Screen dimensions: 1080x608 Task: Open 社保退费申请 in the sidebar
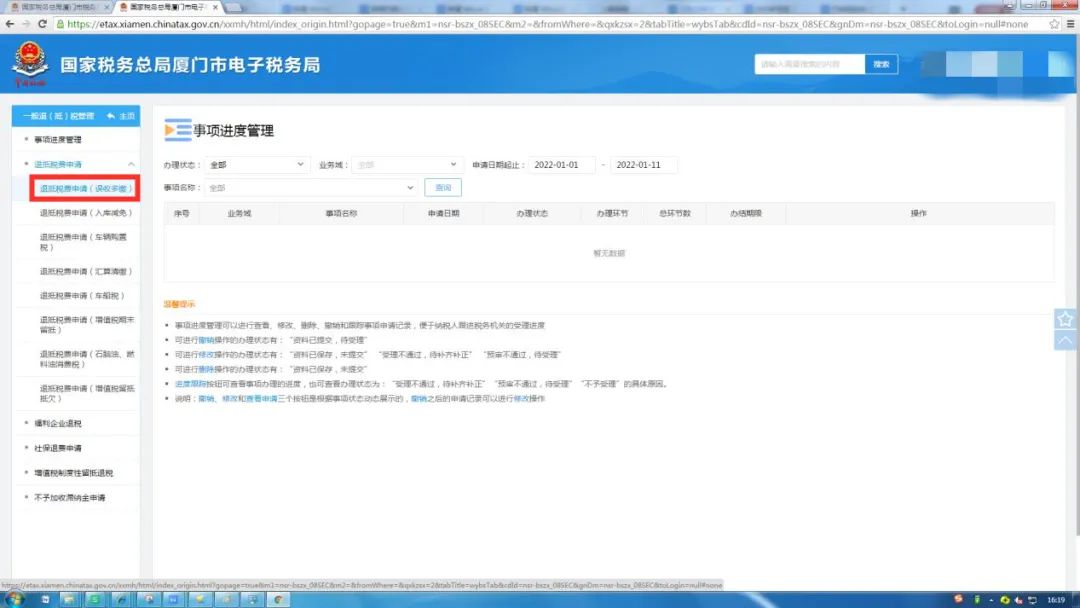coord(58,448)
